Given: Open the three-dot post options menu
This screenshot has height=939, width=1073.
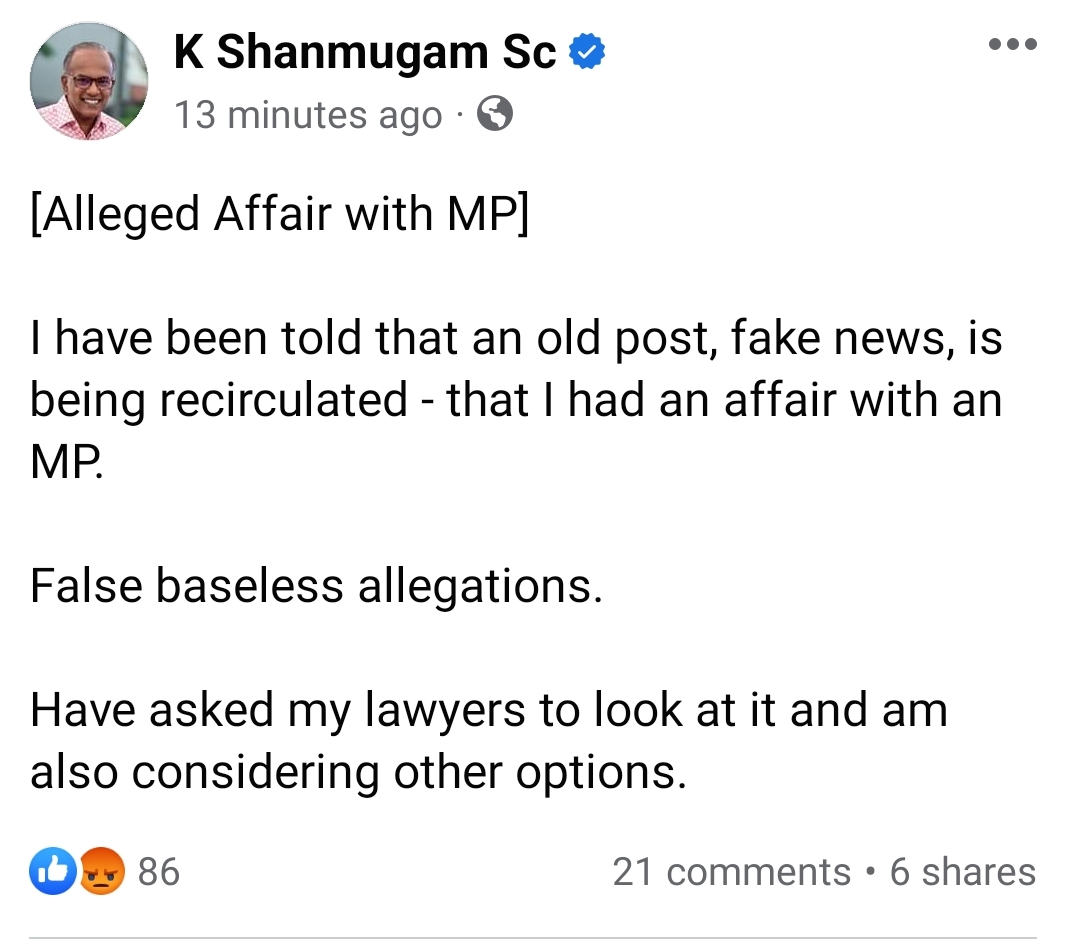Looking at the screenshot, I should point(1012,44).
